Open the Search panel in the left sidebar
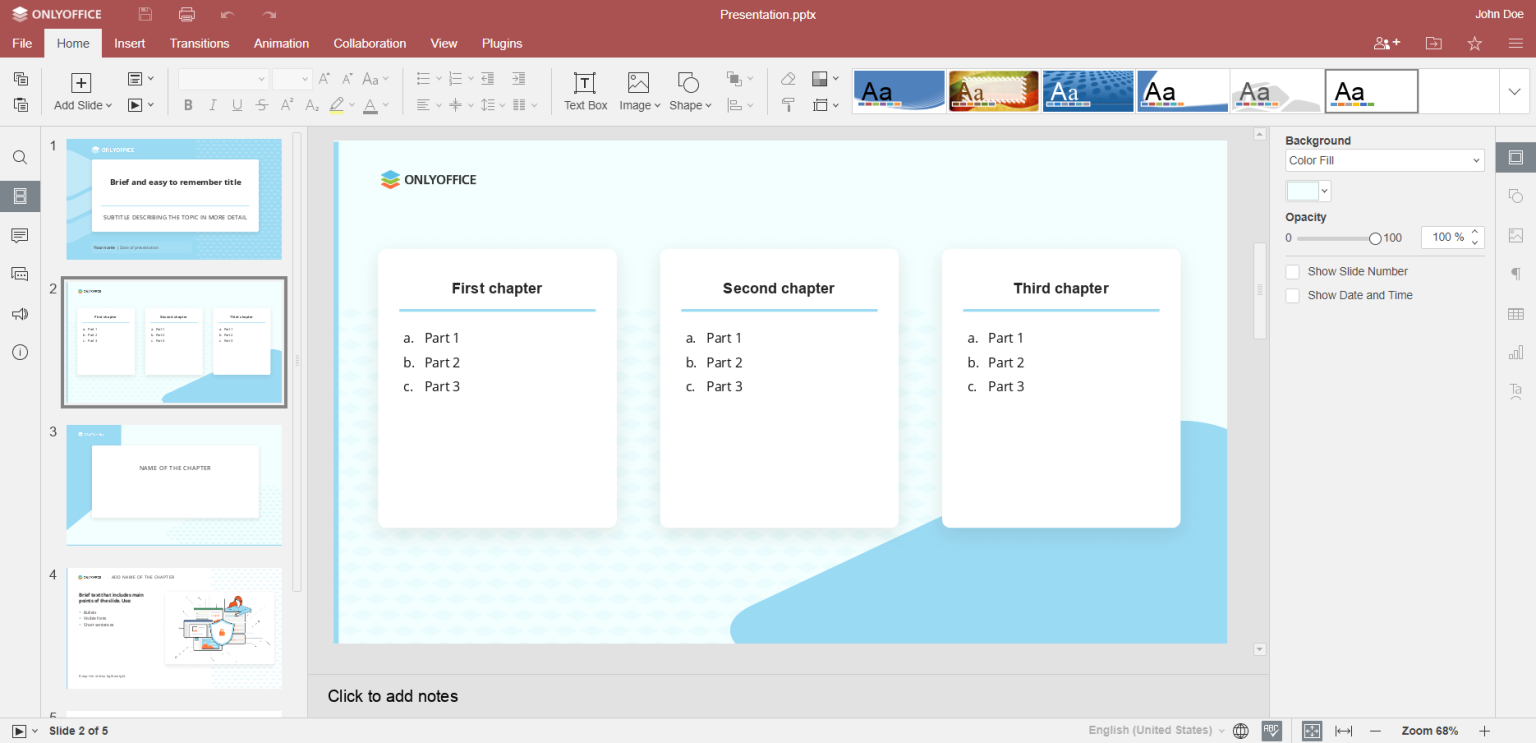The width and height of the screenshot is (1536, 743). pyautogui.click(x=19, y=157)
